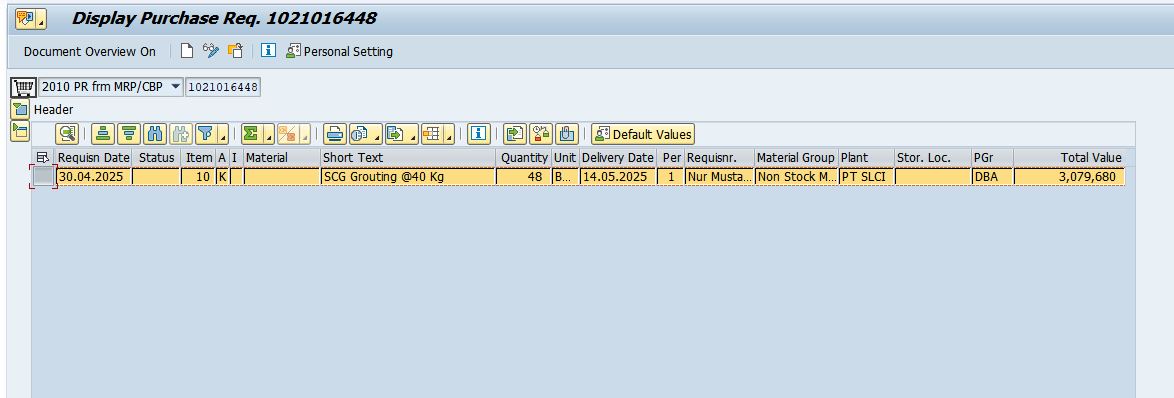The width and height of the screenshot is (1174, 398).
Task: Click the Material Group column header
Action: pyautogui.click(x=796, y=157)
